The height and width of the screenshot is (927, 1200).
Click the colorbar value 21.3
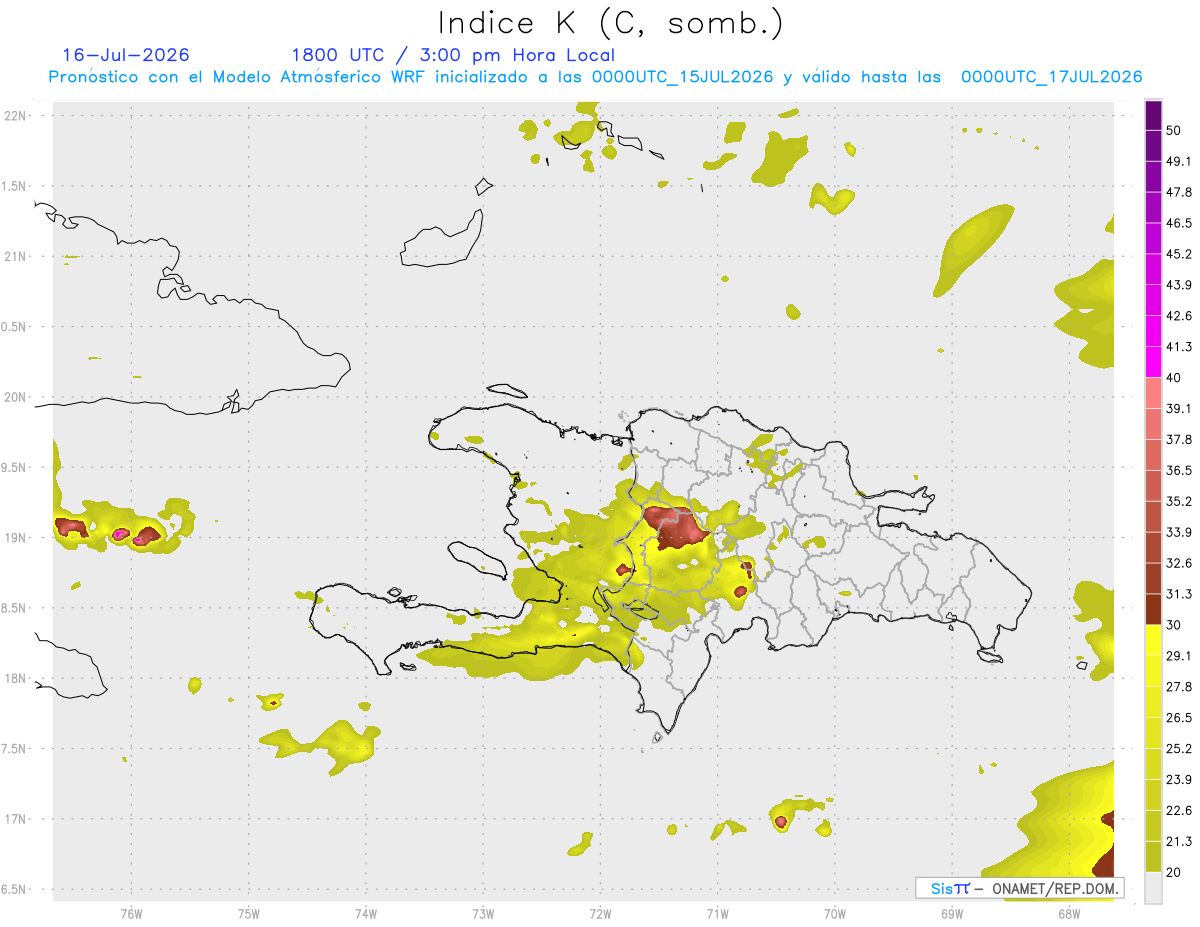click(1179, 841)
